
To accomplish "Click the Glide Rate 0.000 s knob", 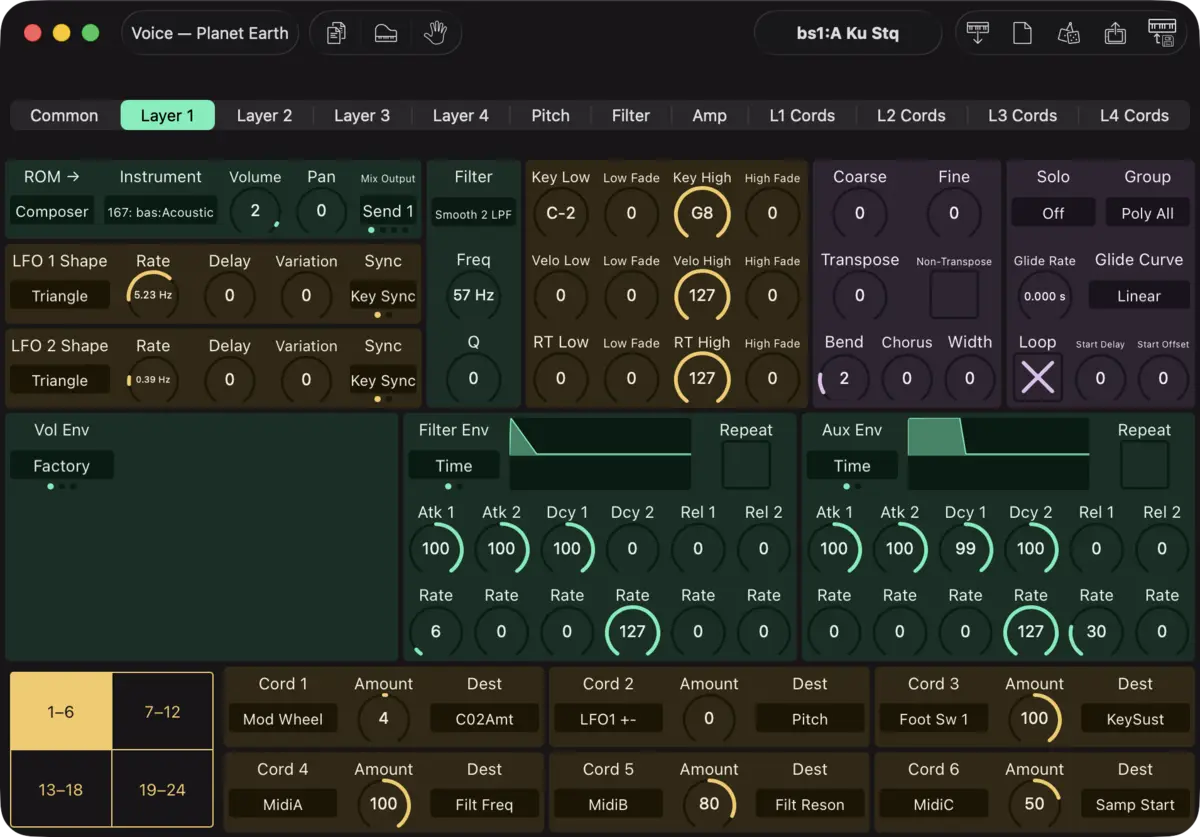I will [x=1045, y=295].
